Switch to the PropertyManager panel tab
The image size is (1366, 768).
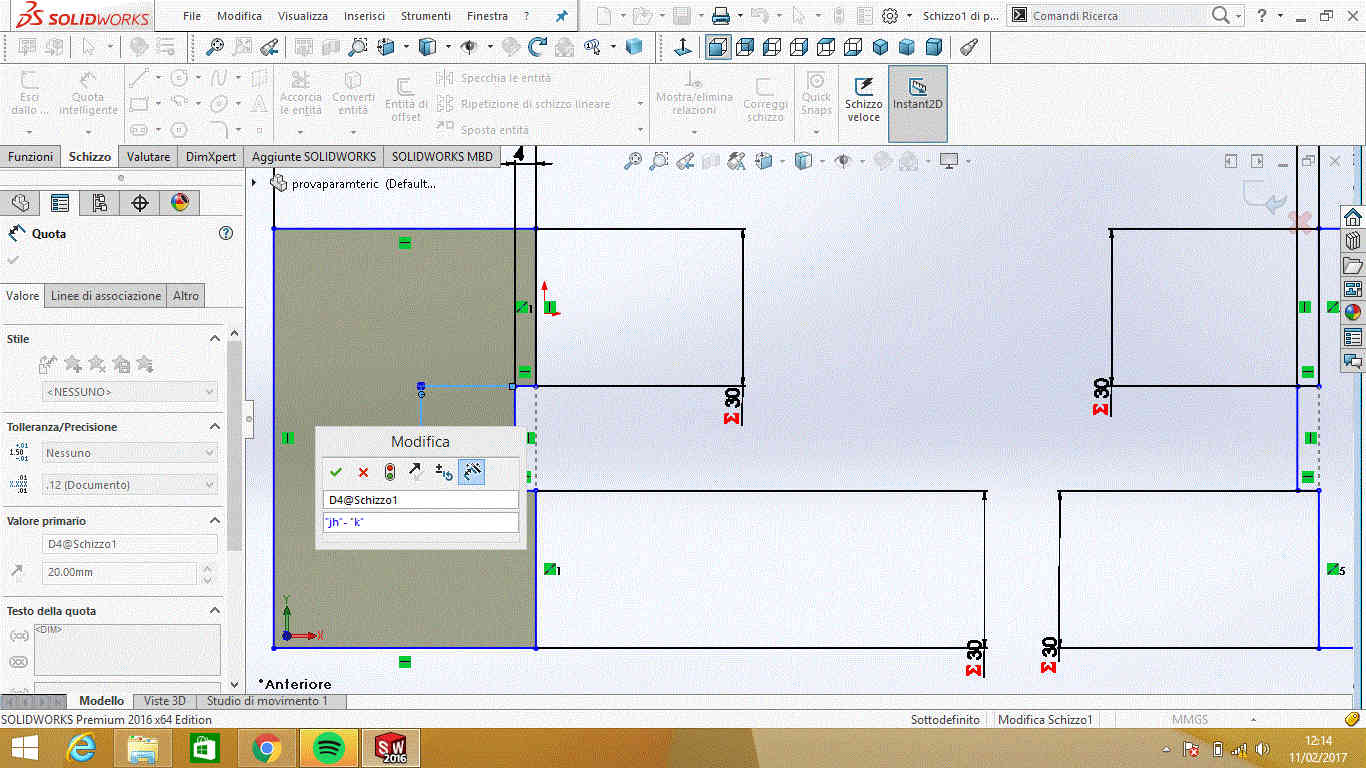click(x=60, y=203)
